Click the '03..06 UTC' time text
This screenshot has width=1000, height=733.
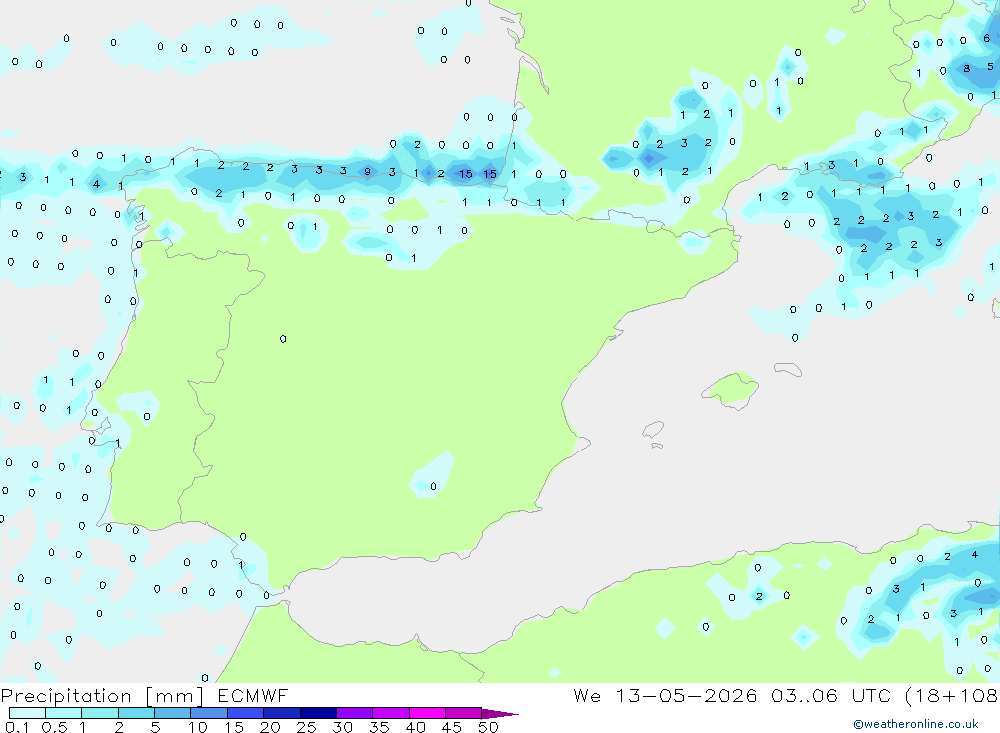point(830,696)
